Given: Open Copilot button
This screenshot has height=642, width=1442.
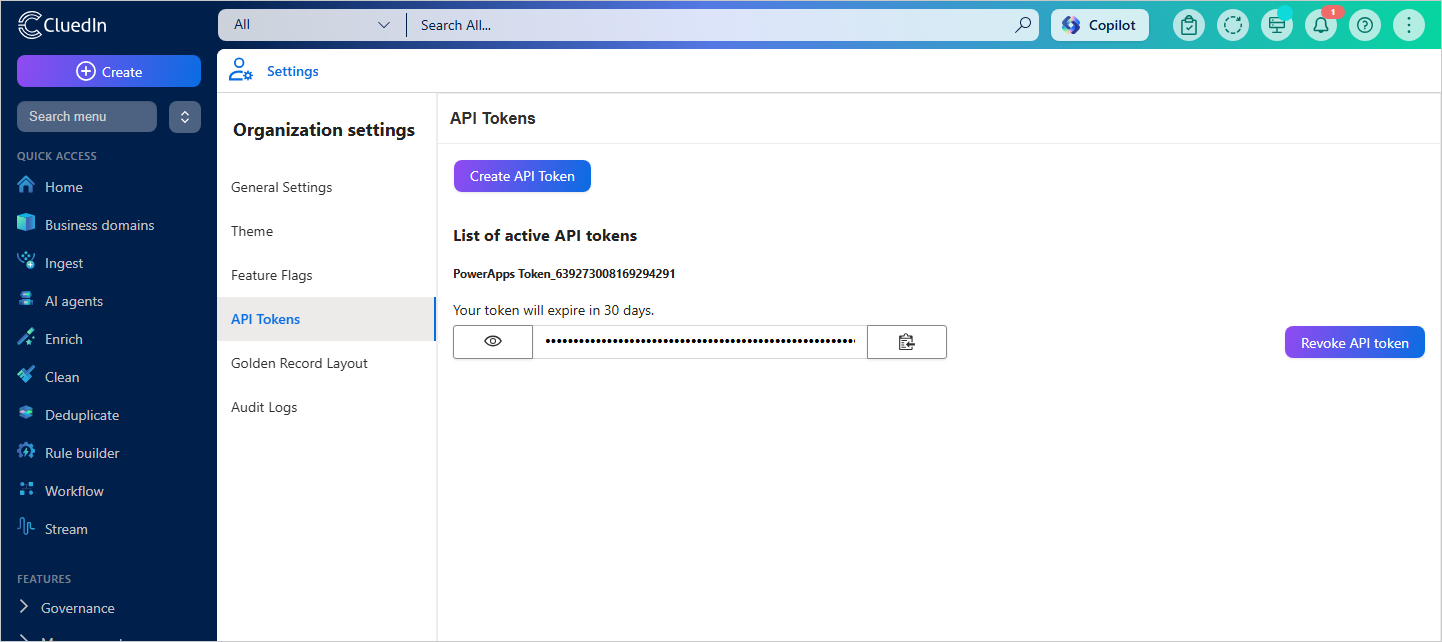Looking at the screenshot, I should [x=1100, y=25].
